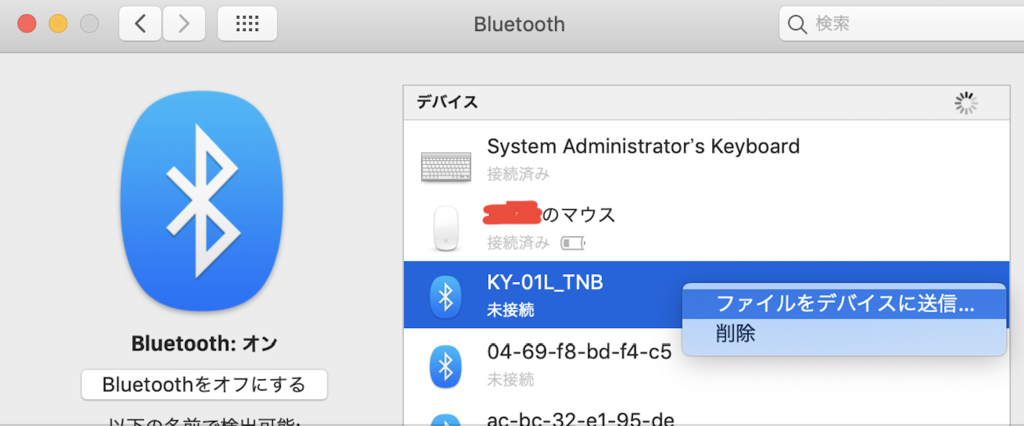Click 未接続 status under 04-69-f8-bd-f4-c5

click(x=510, y=379)
